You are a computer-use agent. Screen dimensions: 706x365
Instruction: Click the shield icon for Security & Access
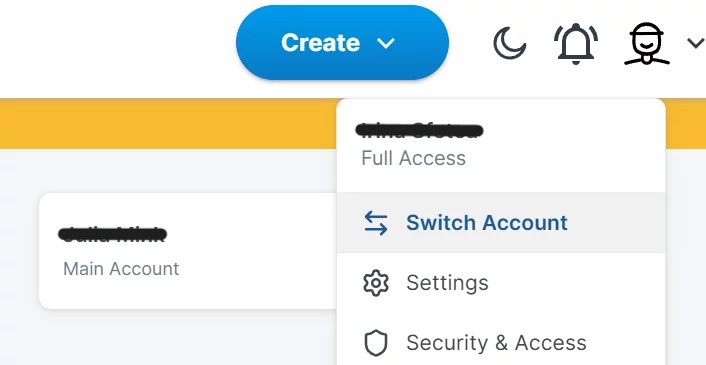[x=376, y=343]
